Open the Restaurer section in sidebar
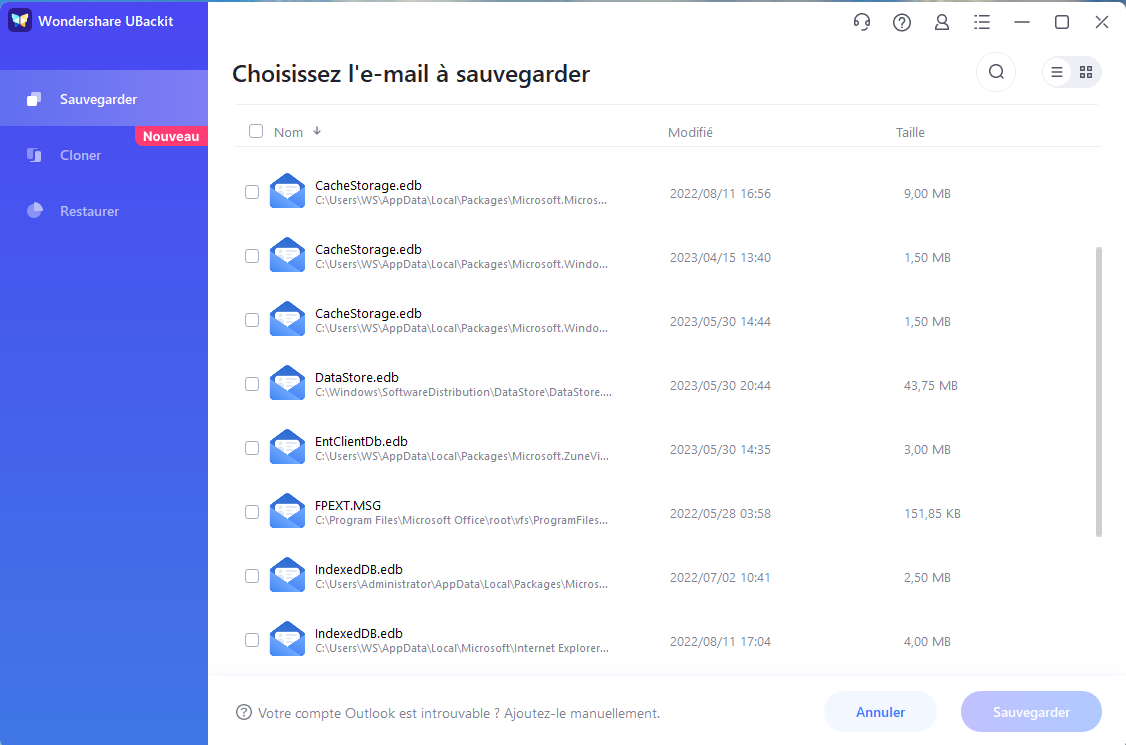1126x745 pixels. tap(104, 210)
